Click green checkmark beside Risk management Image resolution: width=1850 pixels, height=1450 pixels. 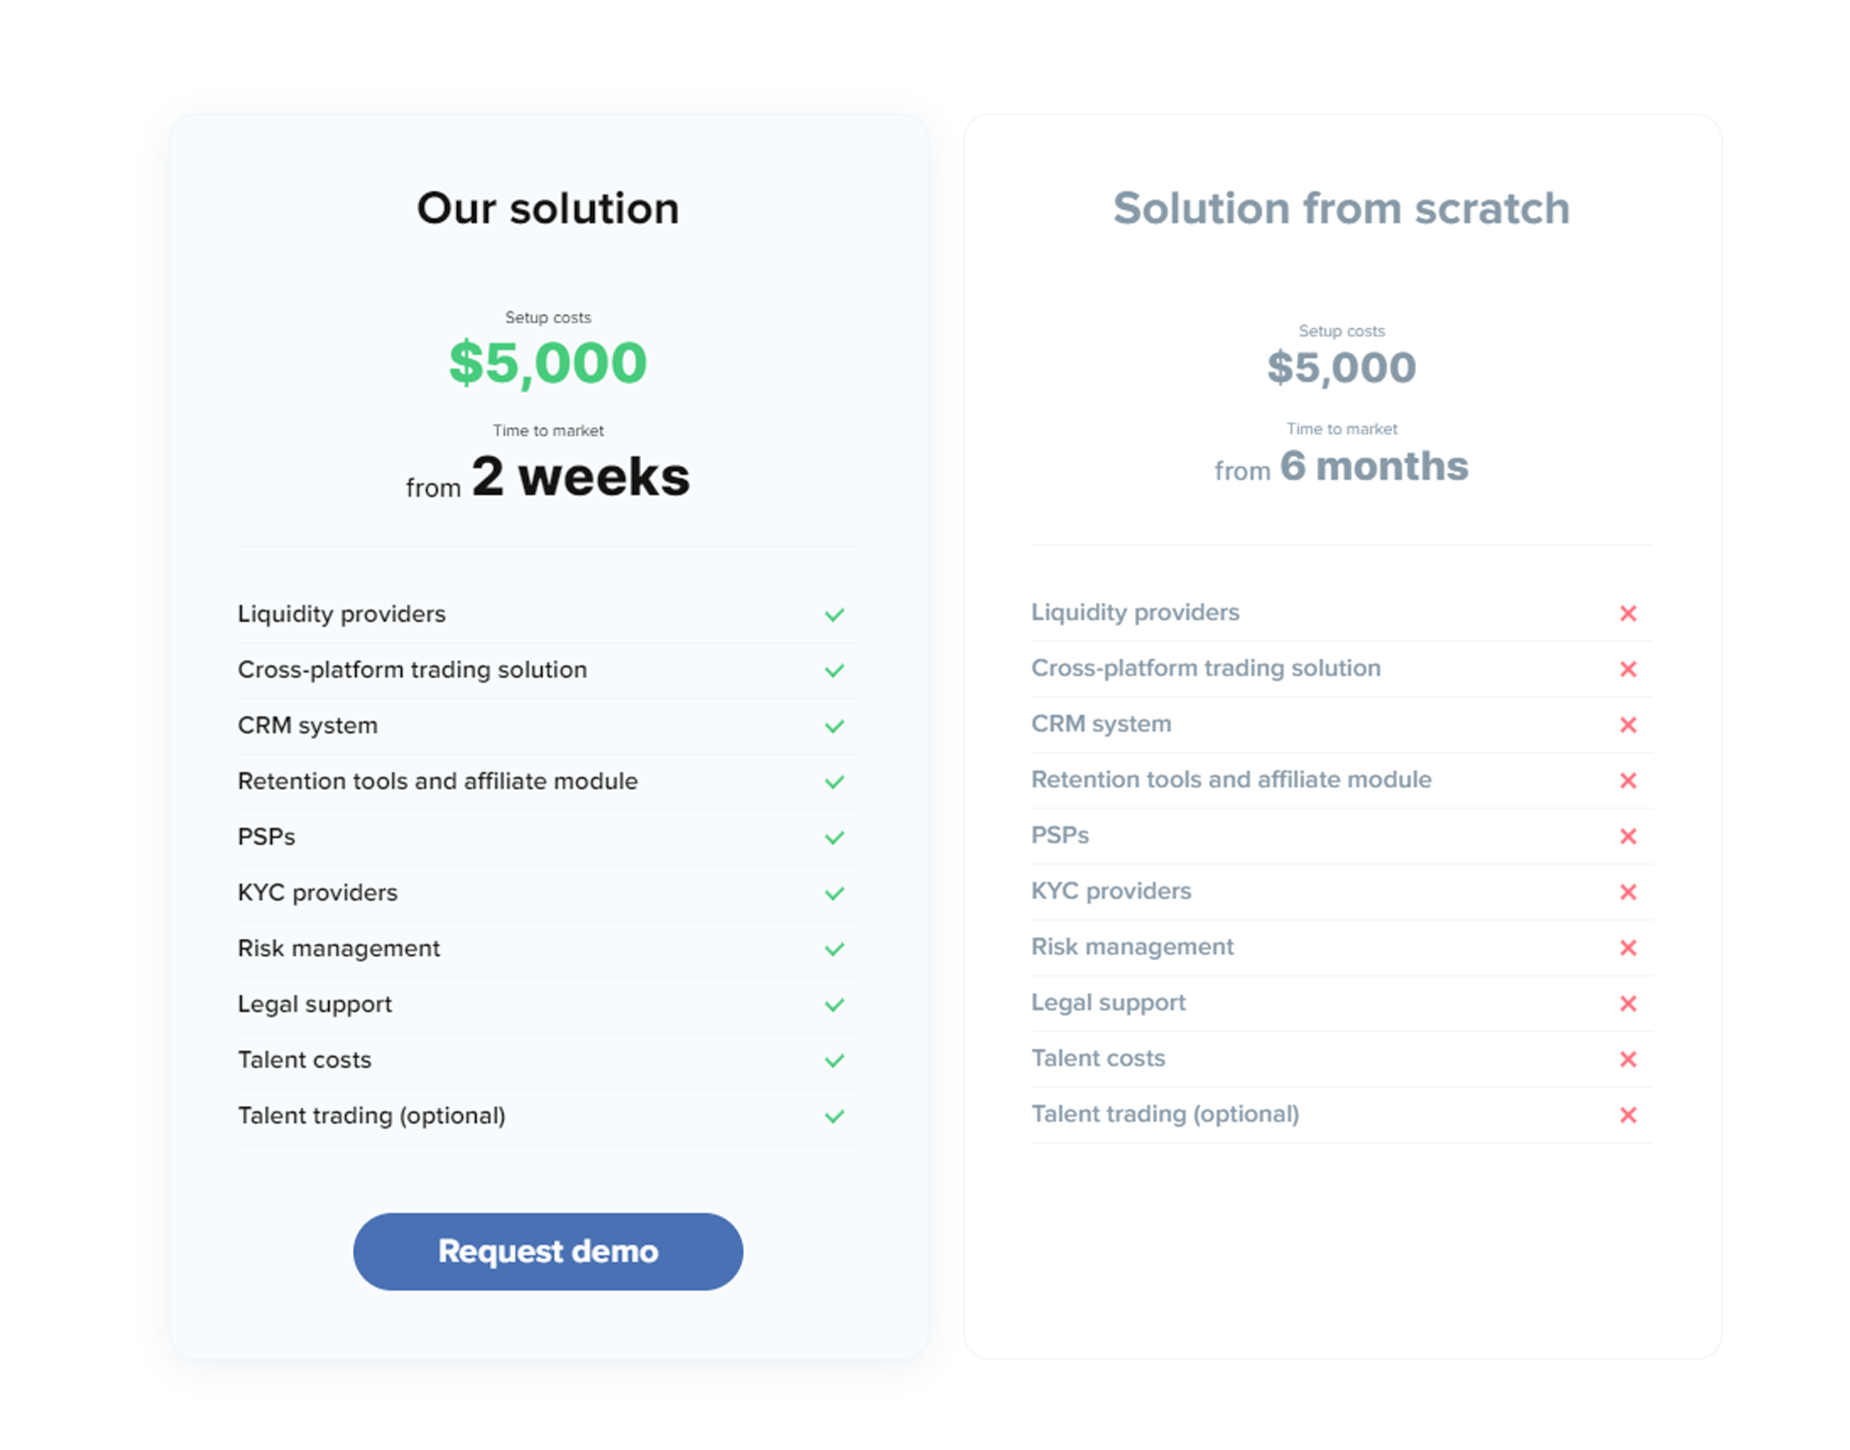834,949
